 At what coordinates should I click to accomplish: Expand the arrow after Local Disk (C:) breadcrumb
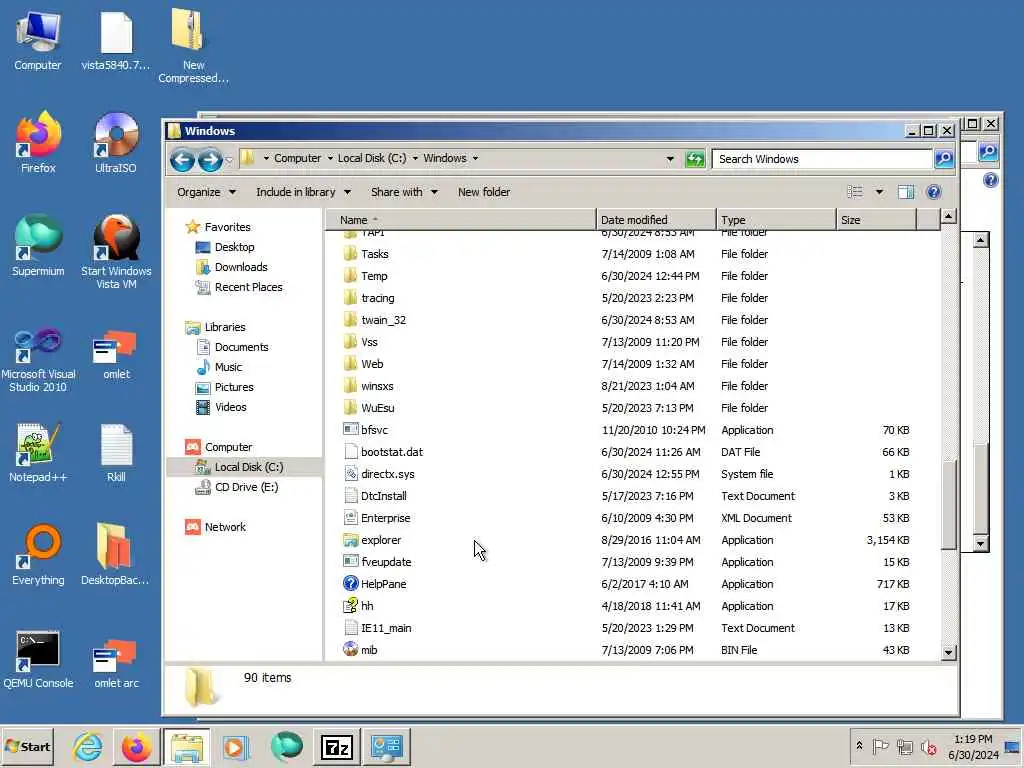(415, 159)
